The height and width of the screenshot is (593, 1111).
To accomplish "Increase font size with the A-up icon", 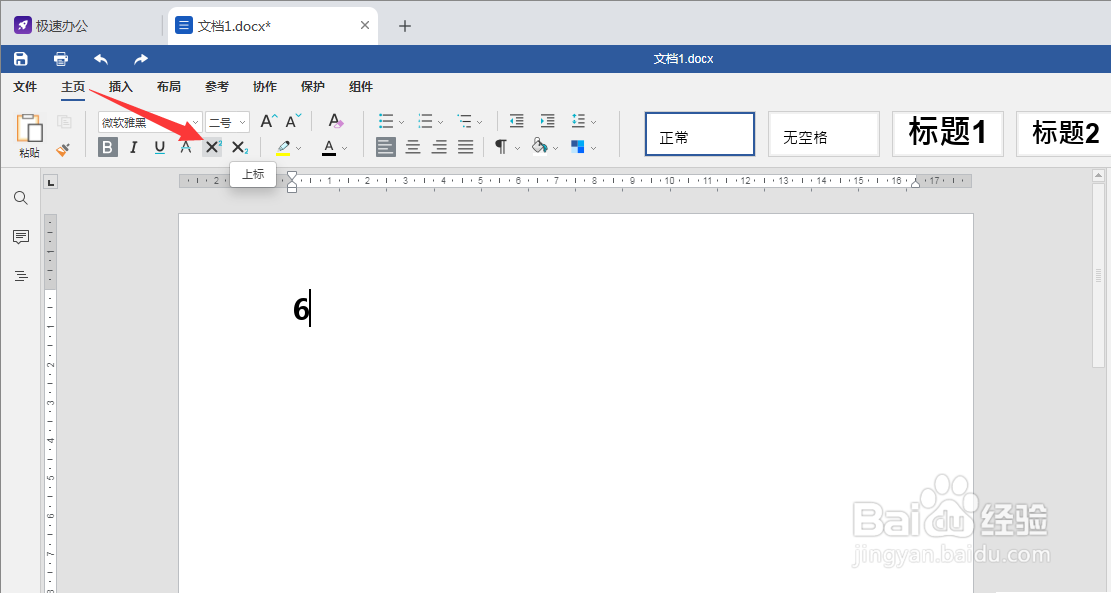I will 269,121.
